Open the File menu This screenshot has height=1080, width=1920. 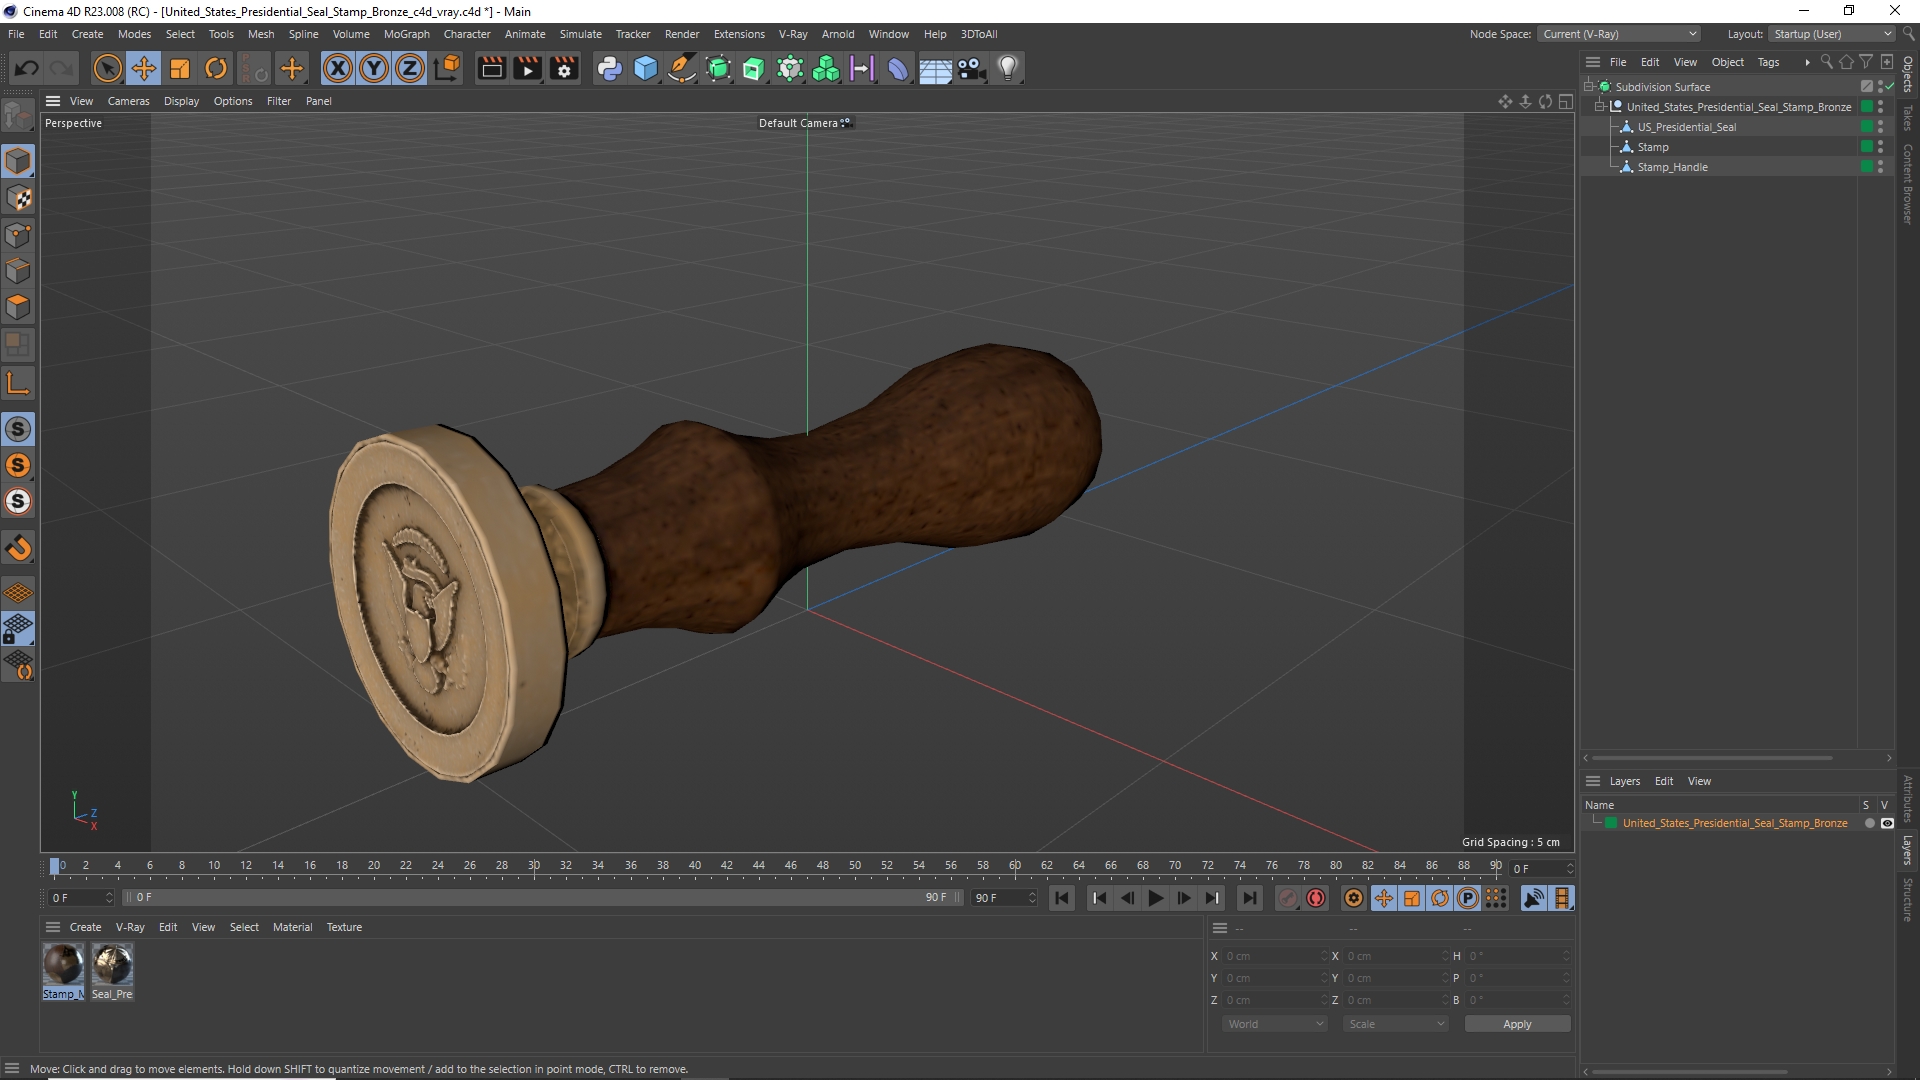coord(16,34)
